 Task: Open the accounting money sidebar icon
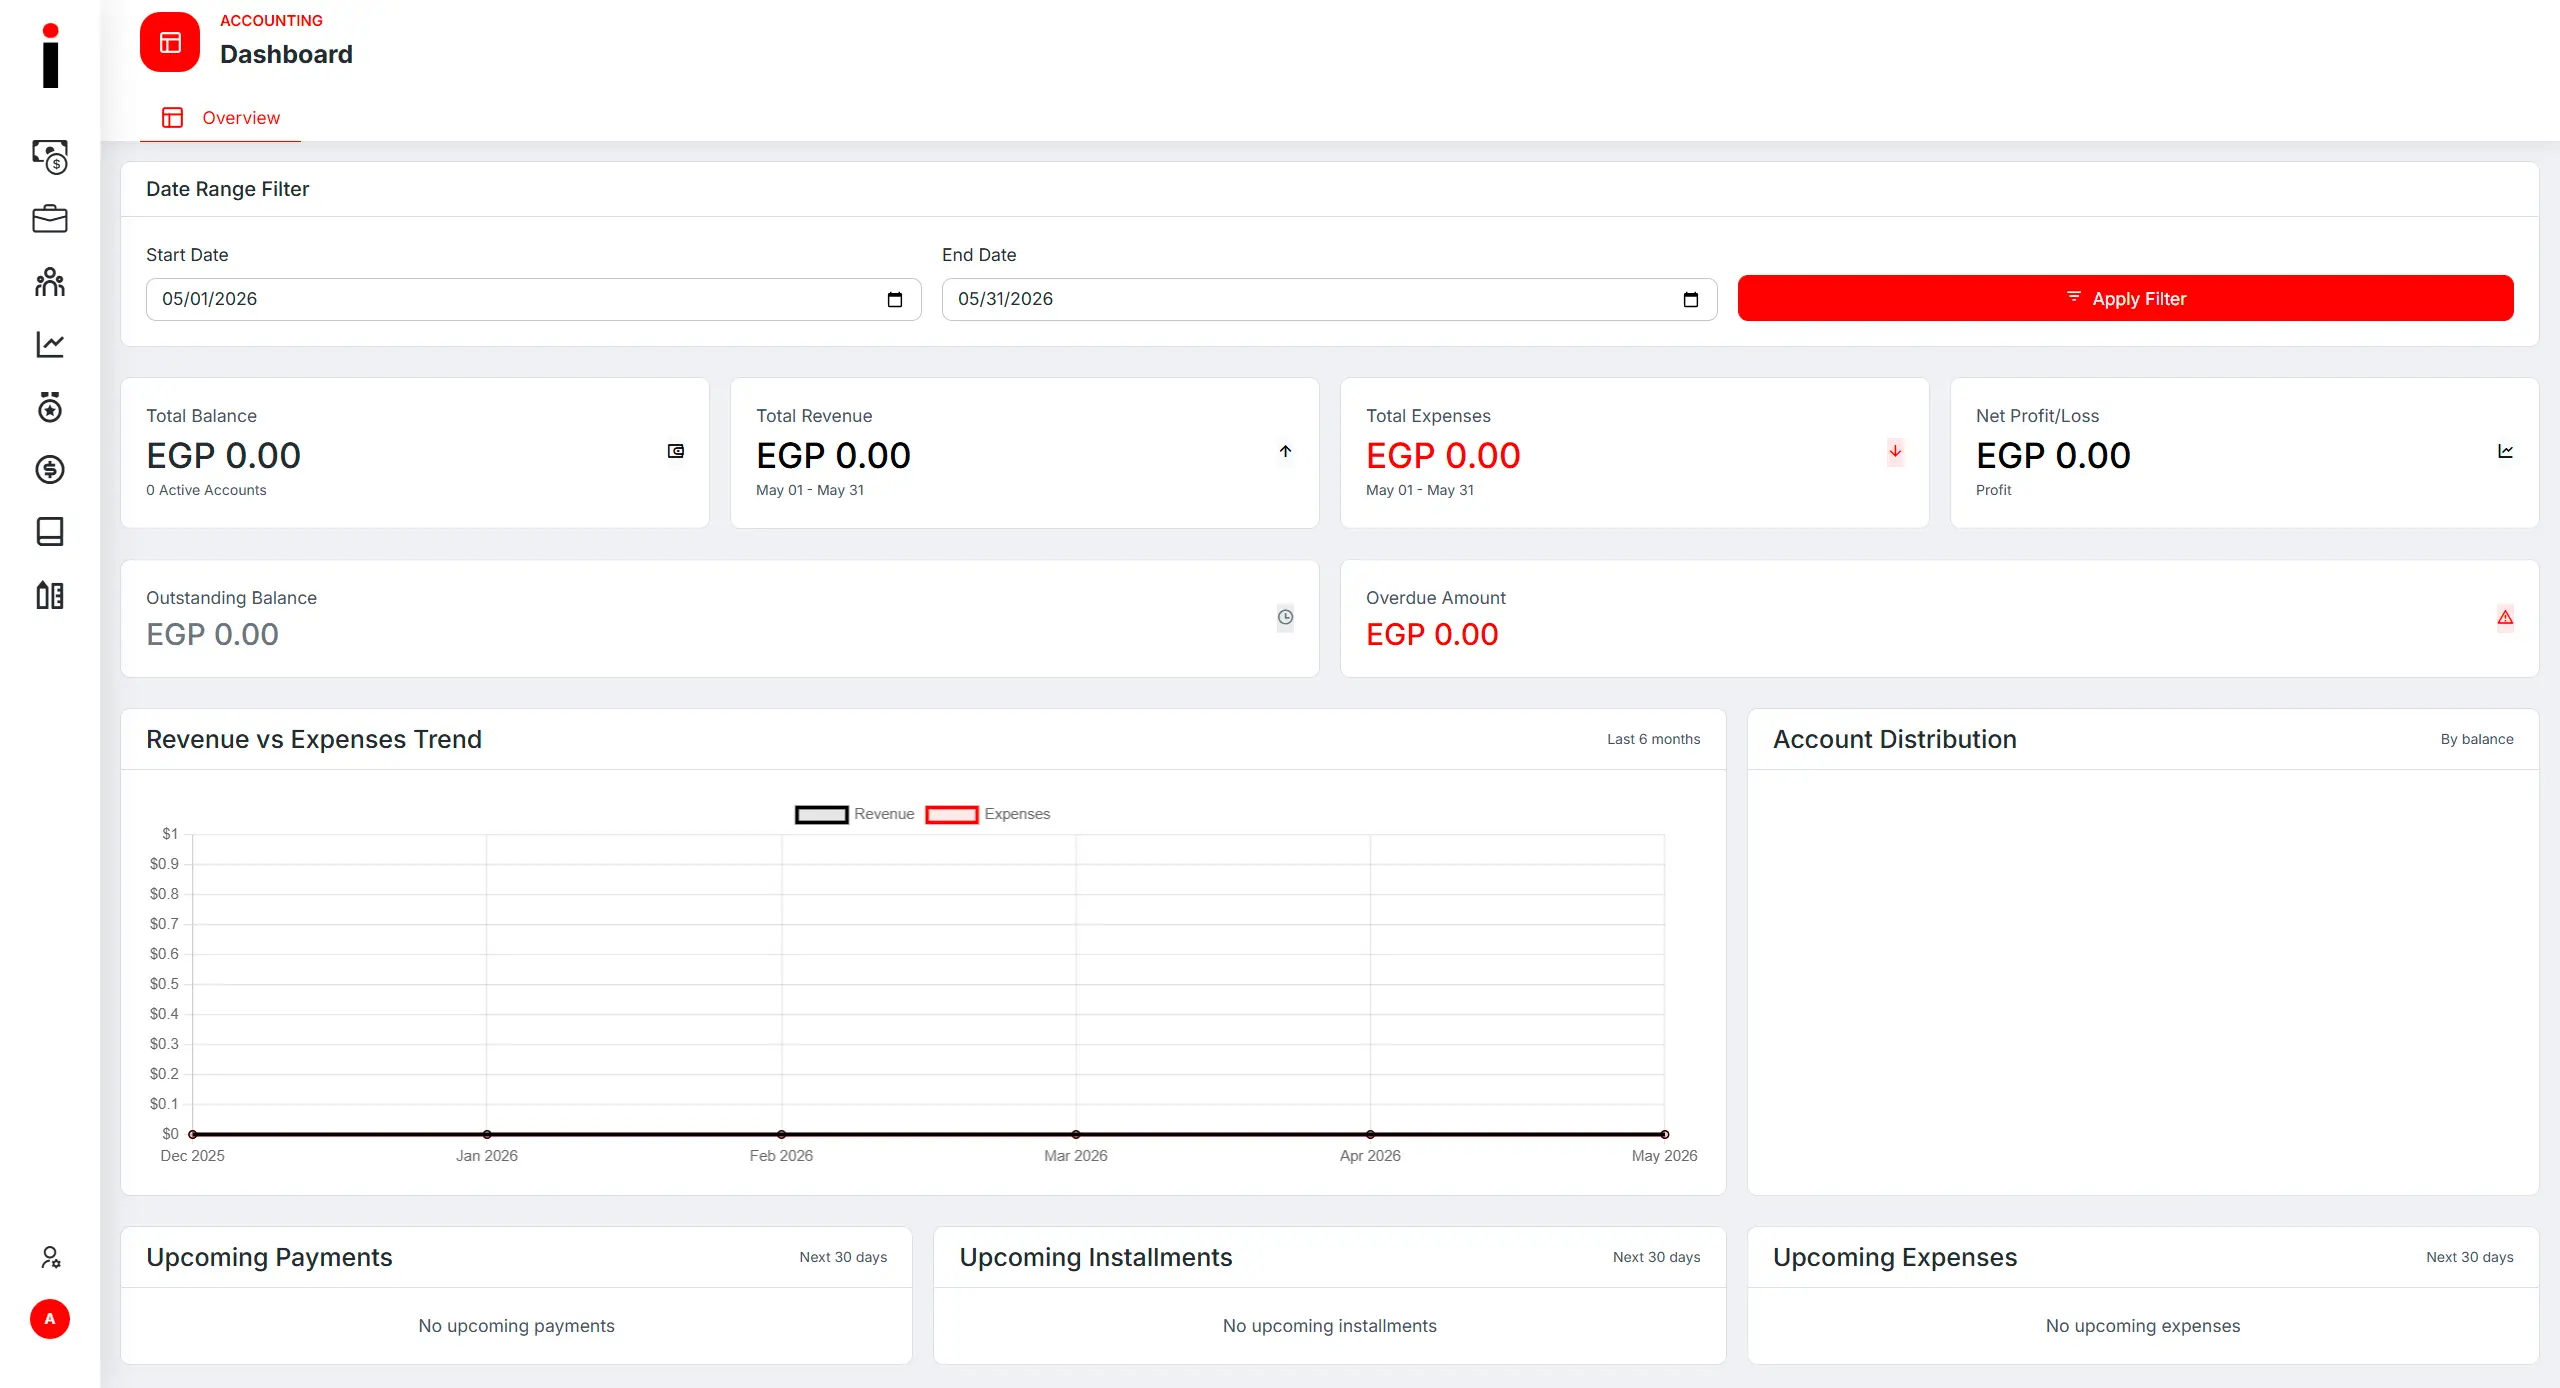click(x=50, y=157)
